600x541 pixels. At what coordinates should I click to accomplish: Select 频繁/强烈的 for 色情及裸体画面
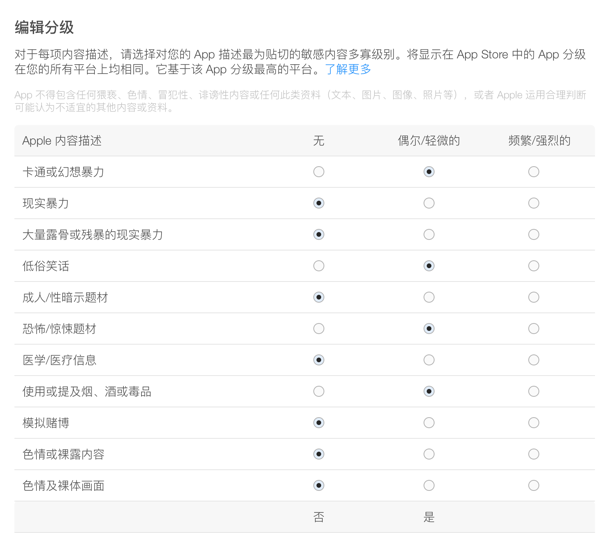point(534,486)
